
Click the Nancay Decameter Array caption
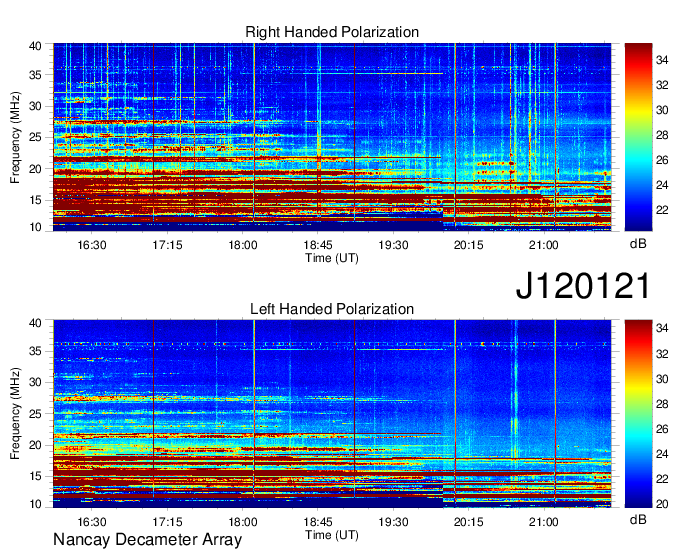click(x=147, y=540)
